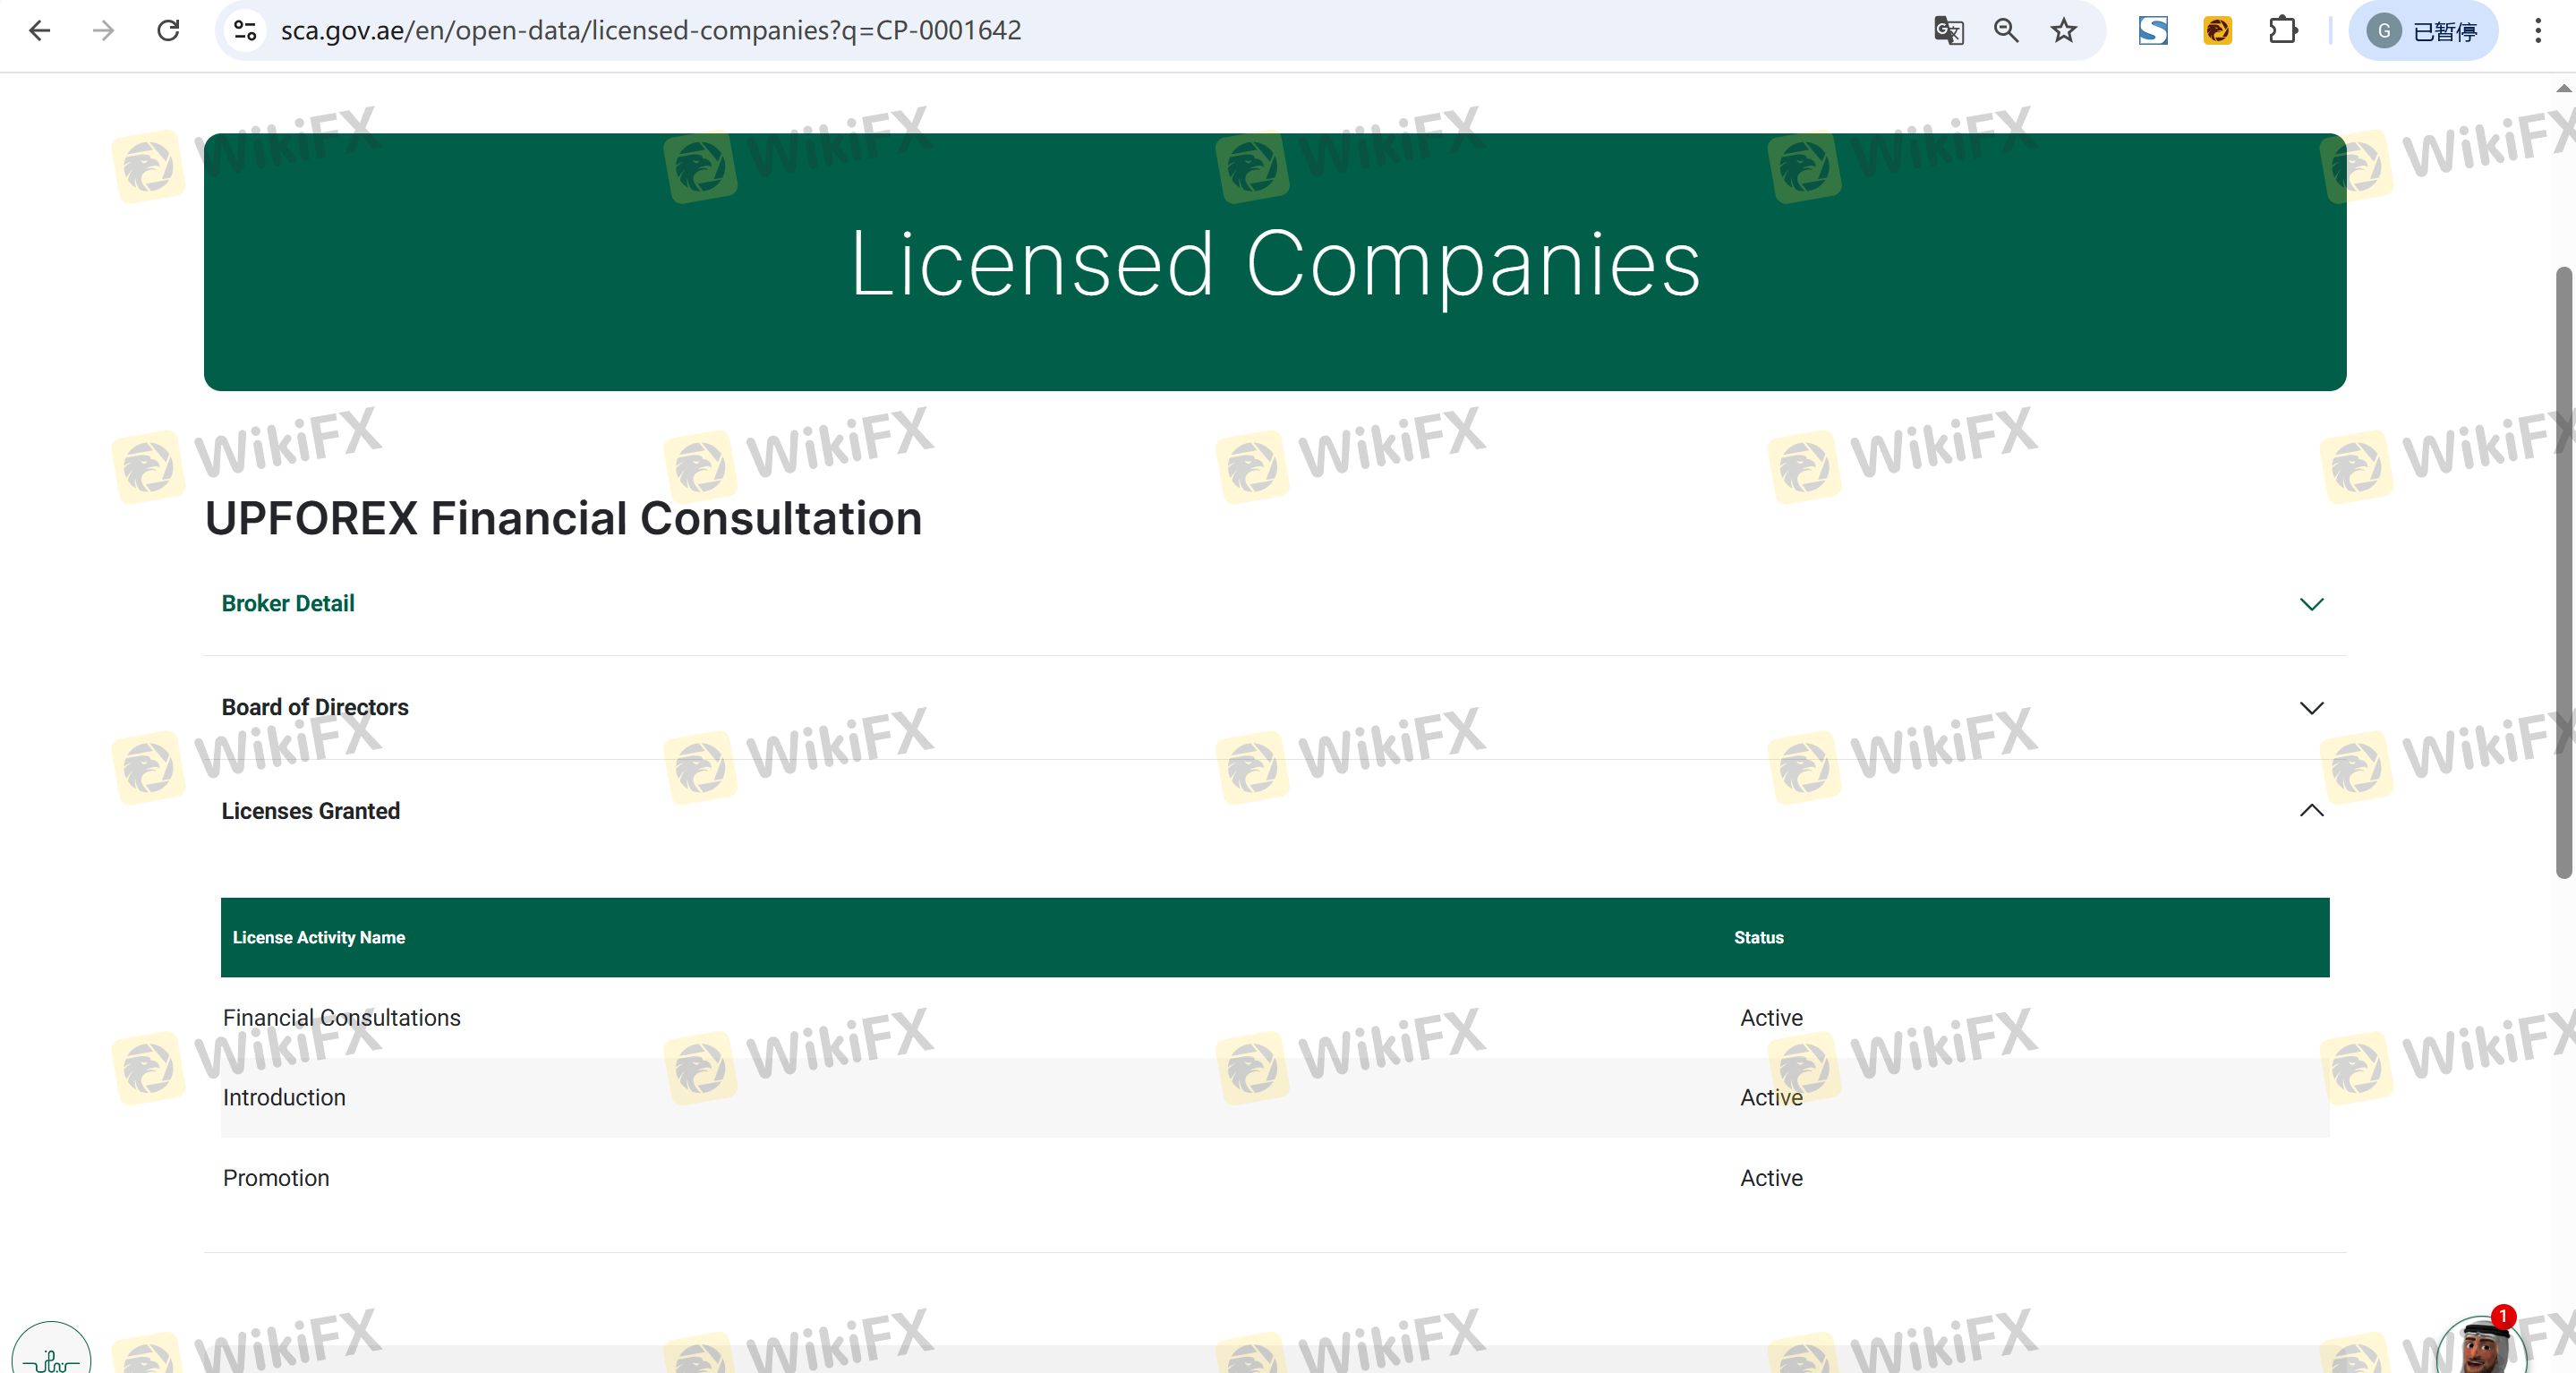This screenshot has width=2576, height=1373.
Task: Open the Extensions puzzle icon
Action: pyautogui.click(x=2283, y=30)
